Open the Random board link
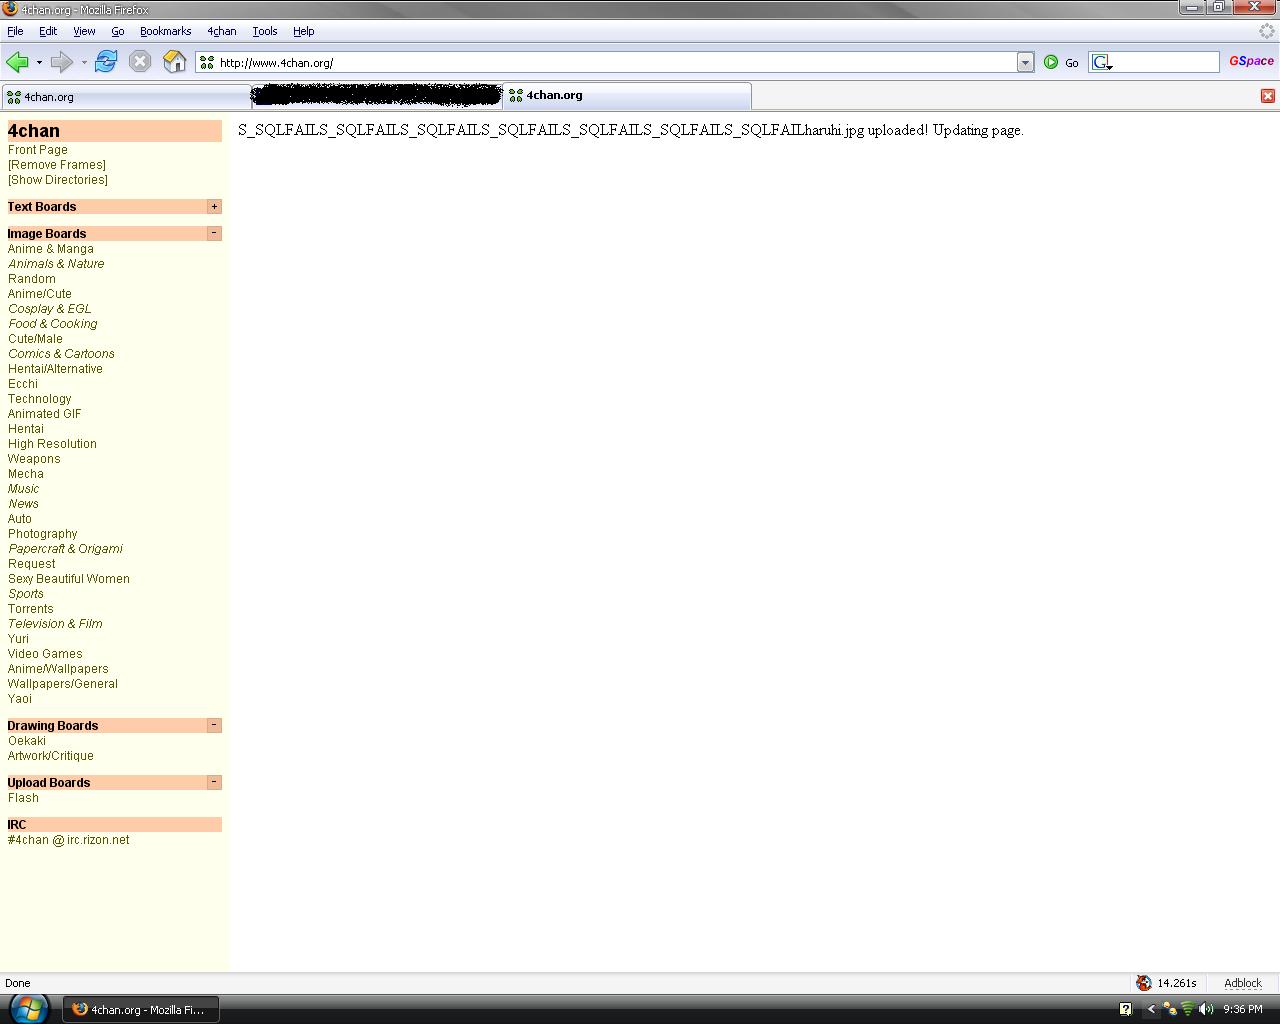The width and height of the screenshot is (1280, 1024). [32, 279]
